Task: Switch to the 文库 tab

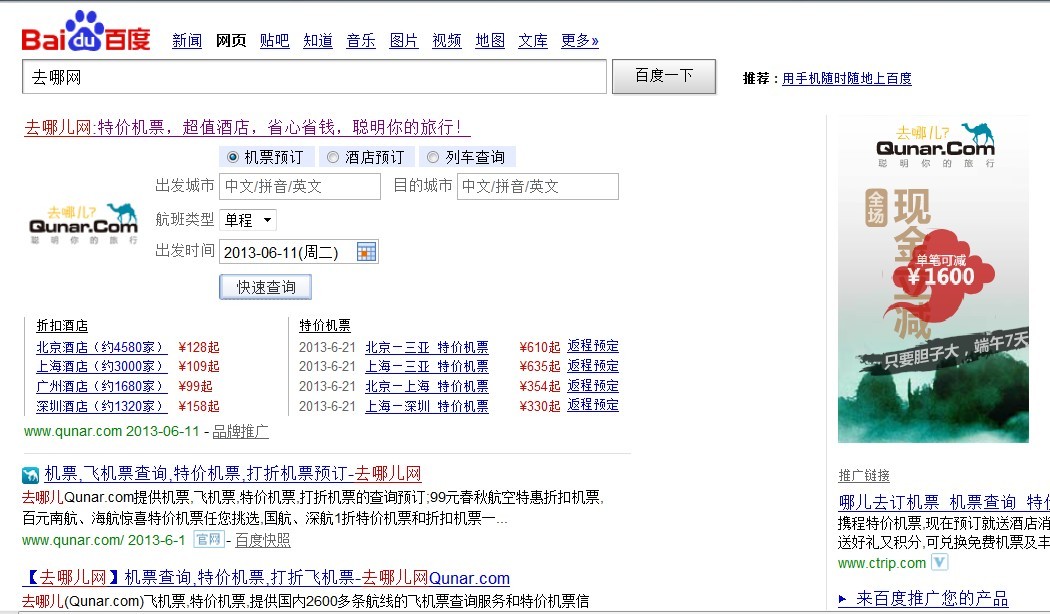Action: click(x=533, y=41)
